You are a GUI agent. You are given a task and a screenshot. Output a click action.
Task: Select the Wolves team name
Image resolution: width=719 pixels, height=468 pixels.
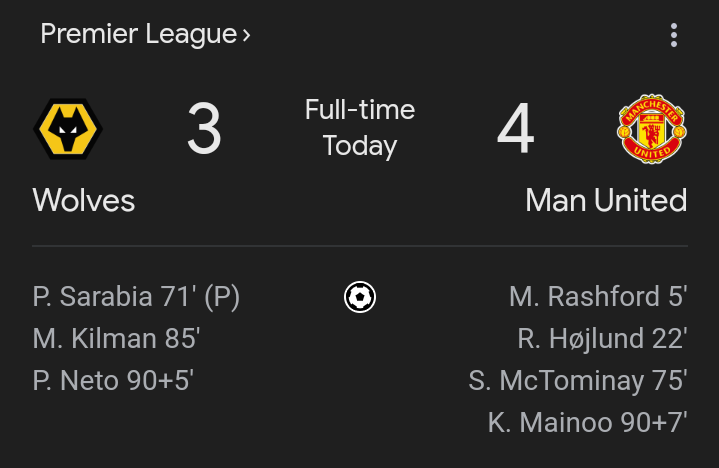(x=84, y=200)
